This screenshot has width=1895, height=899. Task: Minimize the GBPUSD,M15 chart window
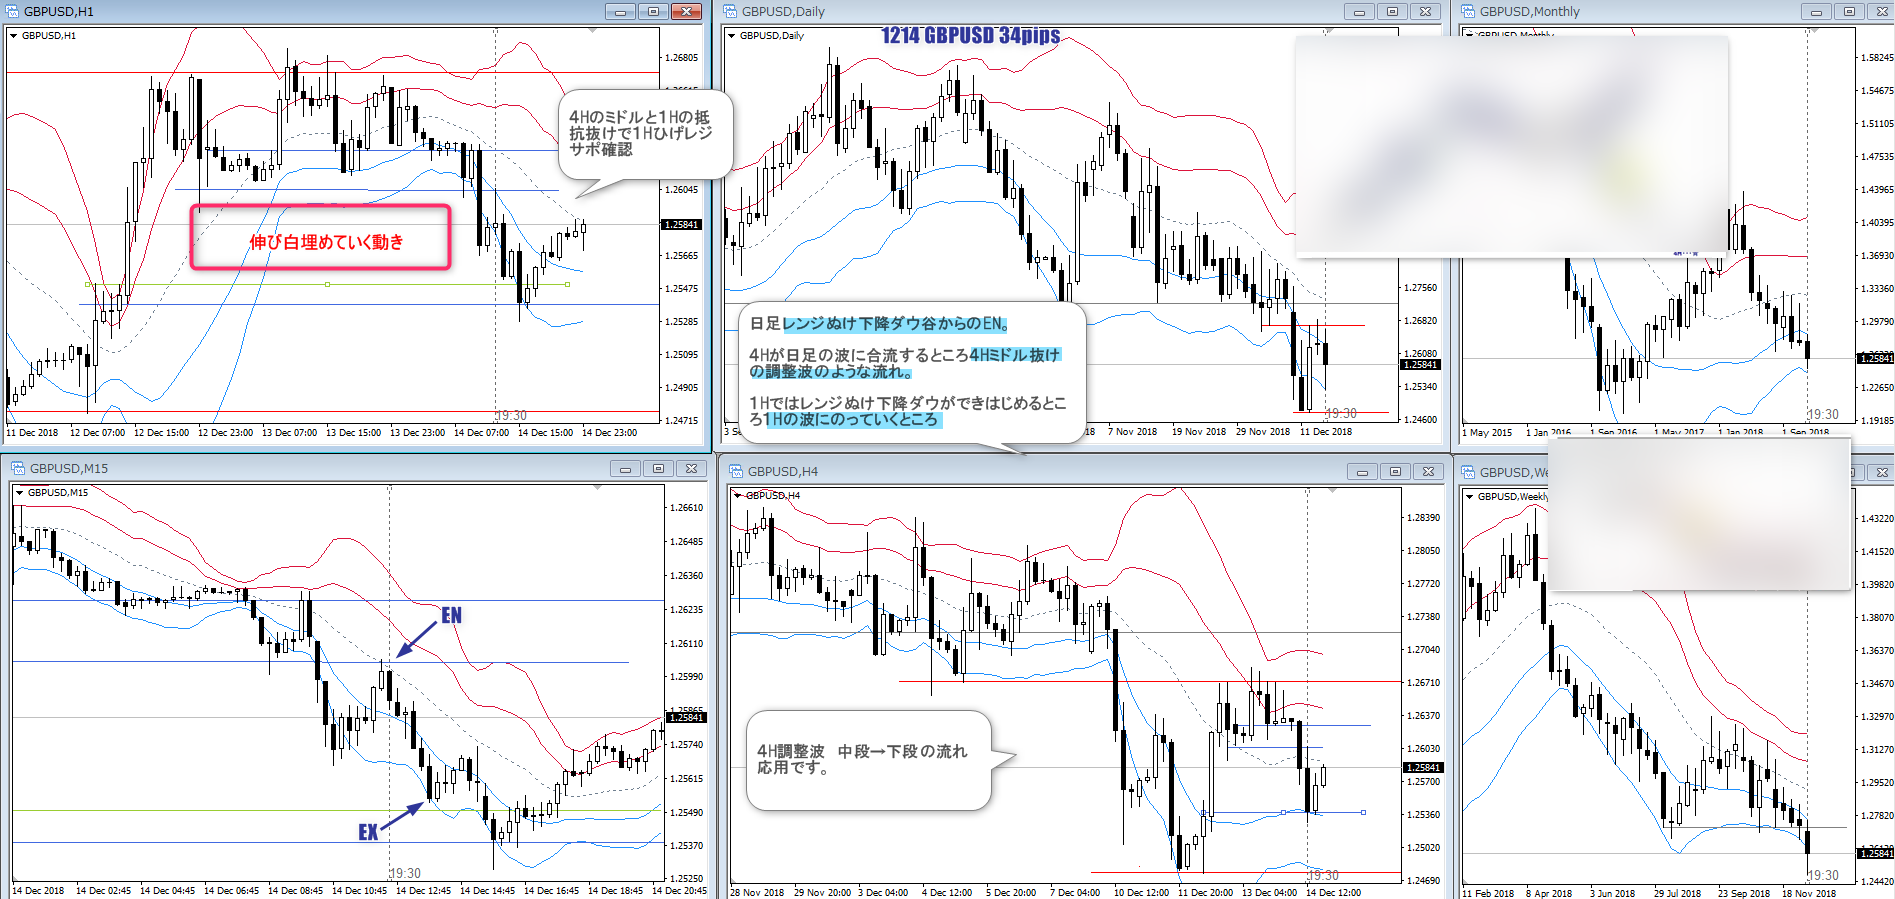[x=625, y=468]
